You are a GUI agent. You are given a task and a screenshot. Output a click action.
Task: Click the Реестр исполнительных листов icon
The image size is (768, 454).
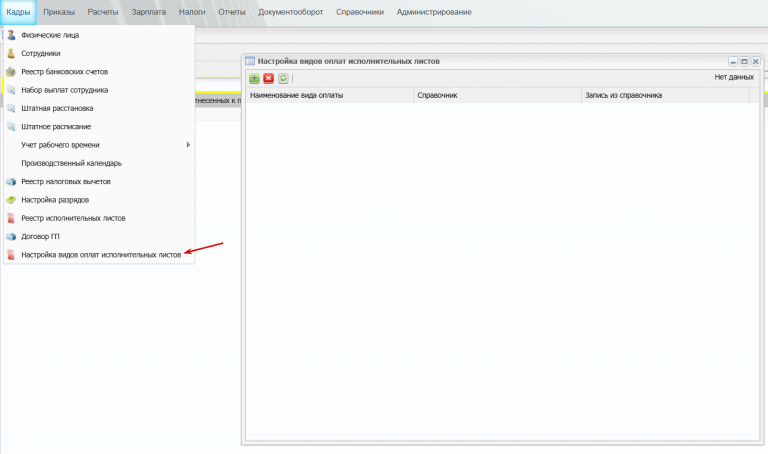(x=11, y=218)
